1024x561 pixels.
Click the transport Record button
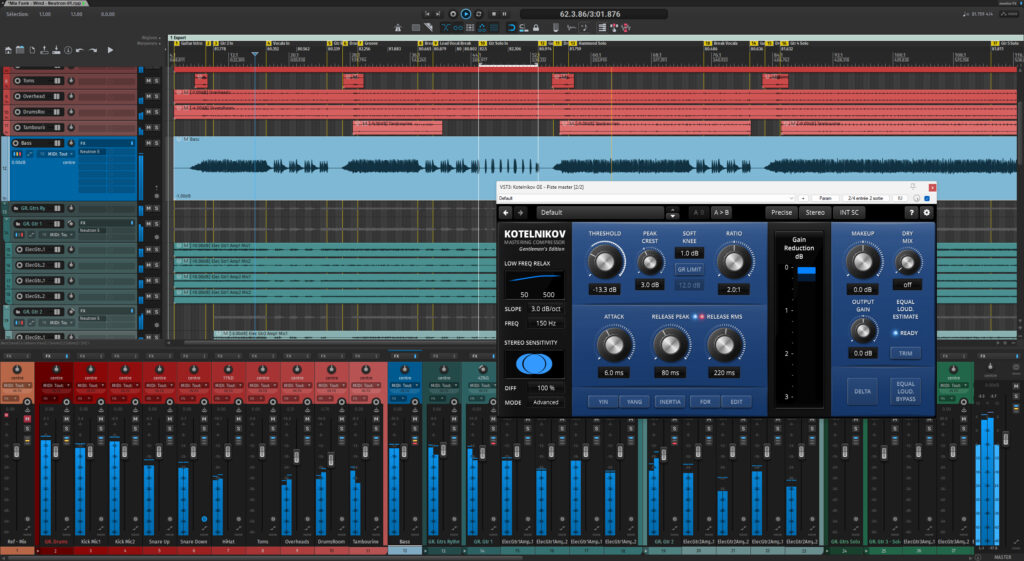click(x=453, y=14)
